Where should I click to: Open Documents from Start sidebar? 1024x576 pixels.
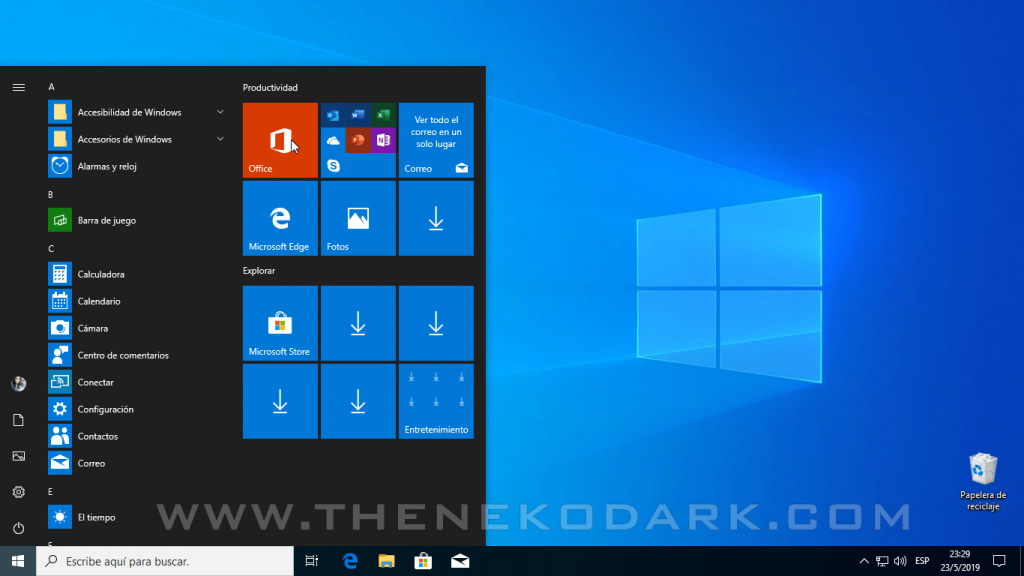[x=18, y=420]
